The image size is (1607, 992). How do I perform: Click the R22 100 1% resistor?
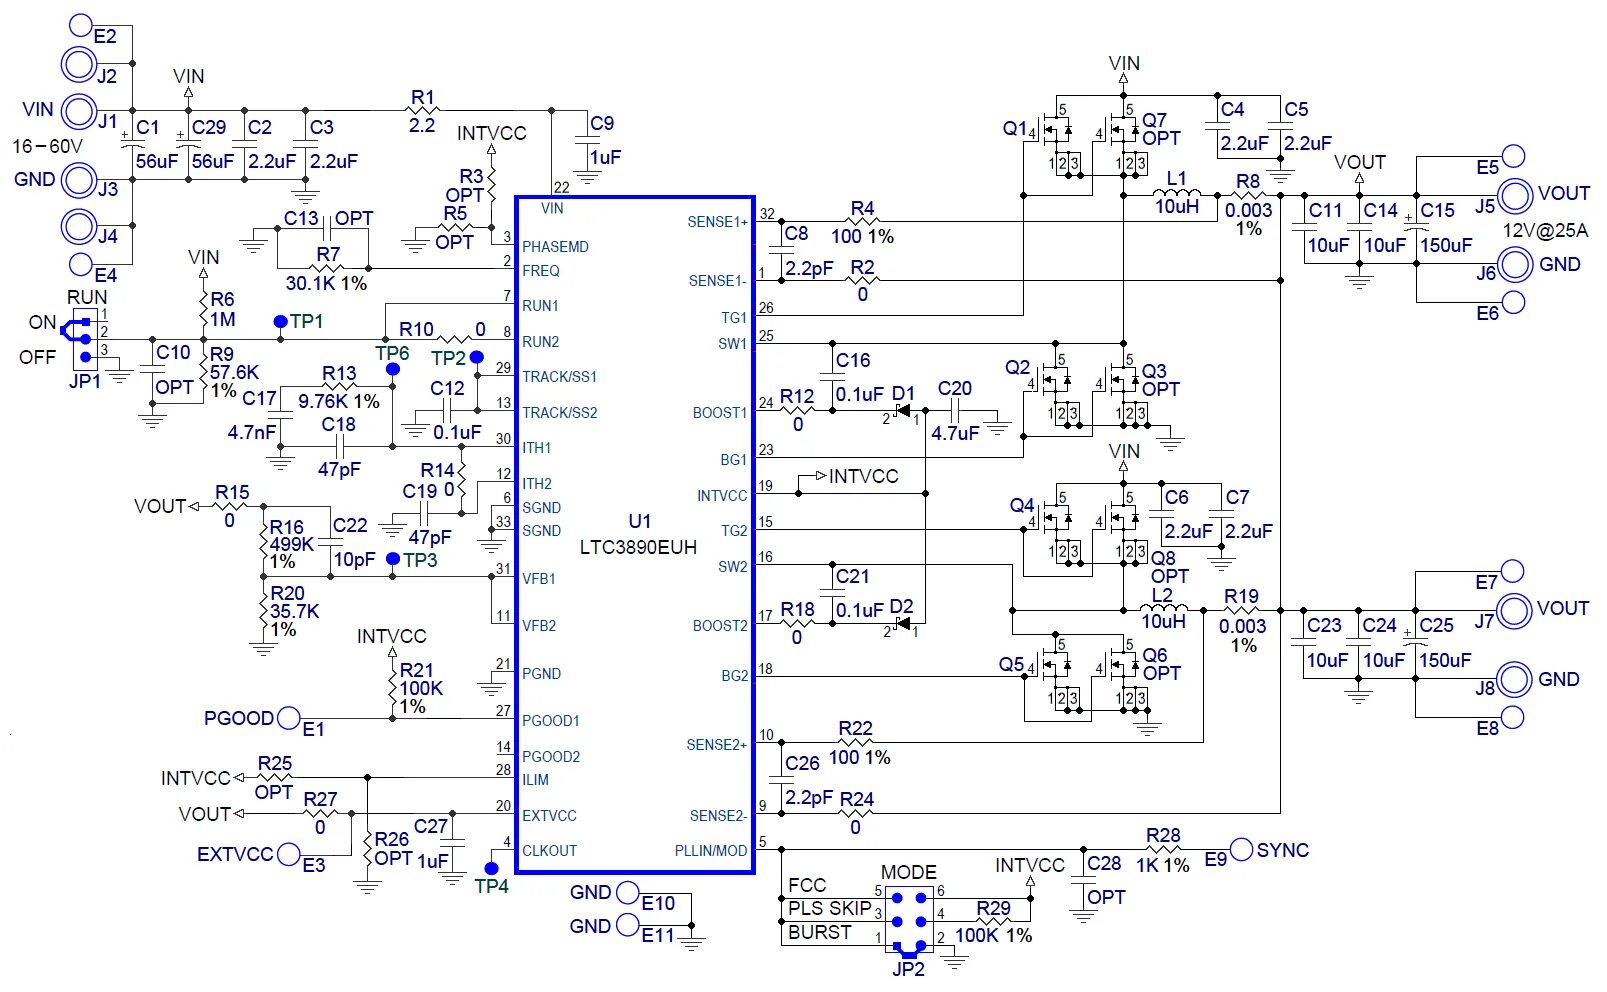(856, 742)
